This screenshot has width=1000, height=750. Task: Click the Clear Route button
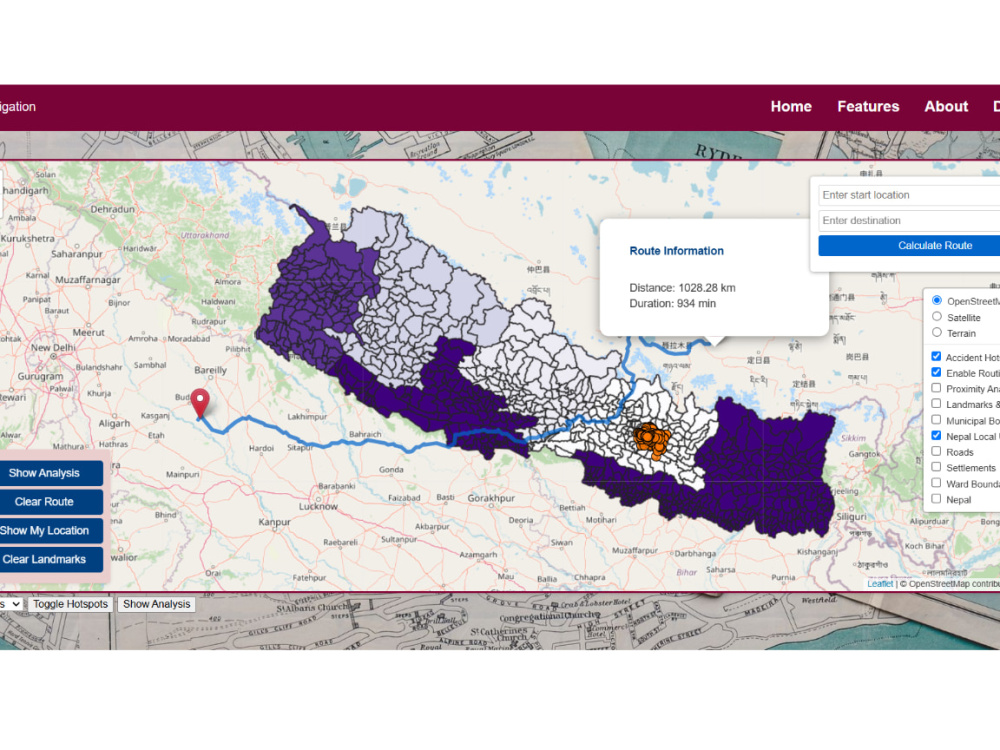pyautogui.click(x=50, y=502)
